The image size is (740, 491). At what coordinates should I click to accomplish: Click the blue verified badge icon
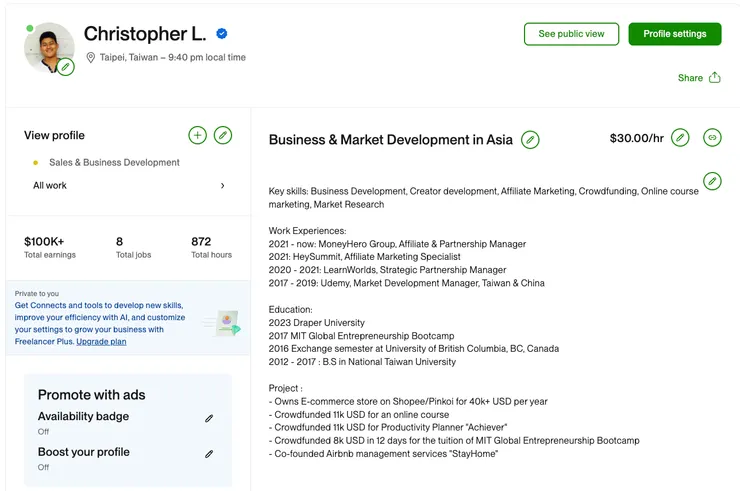[x=221, y=34]
